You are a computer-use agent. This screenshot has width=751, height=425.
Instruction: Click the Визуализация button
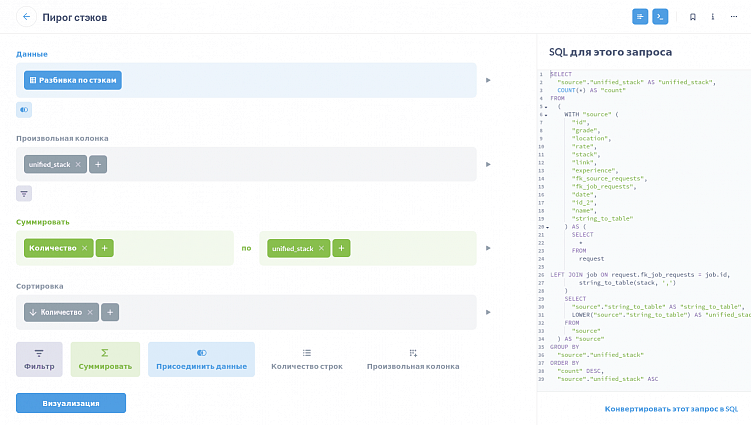[x=71, y=403]
